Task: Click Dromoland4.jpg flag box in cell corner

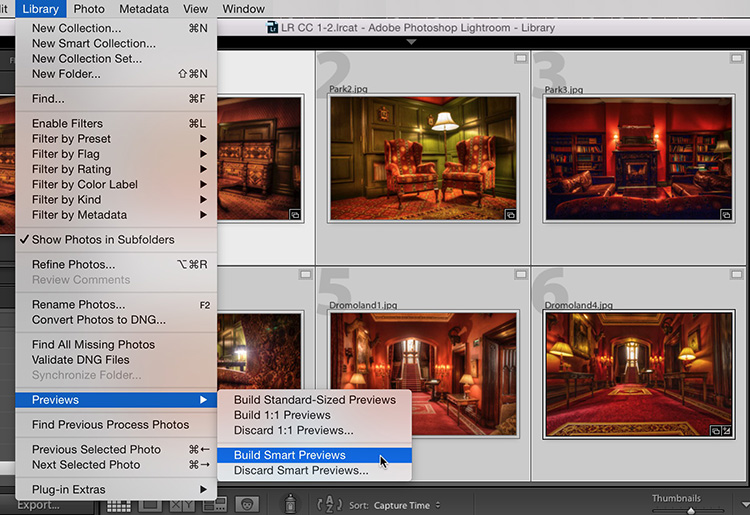Action: click(x=736, y=274)
